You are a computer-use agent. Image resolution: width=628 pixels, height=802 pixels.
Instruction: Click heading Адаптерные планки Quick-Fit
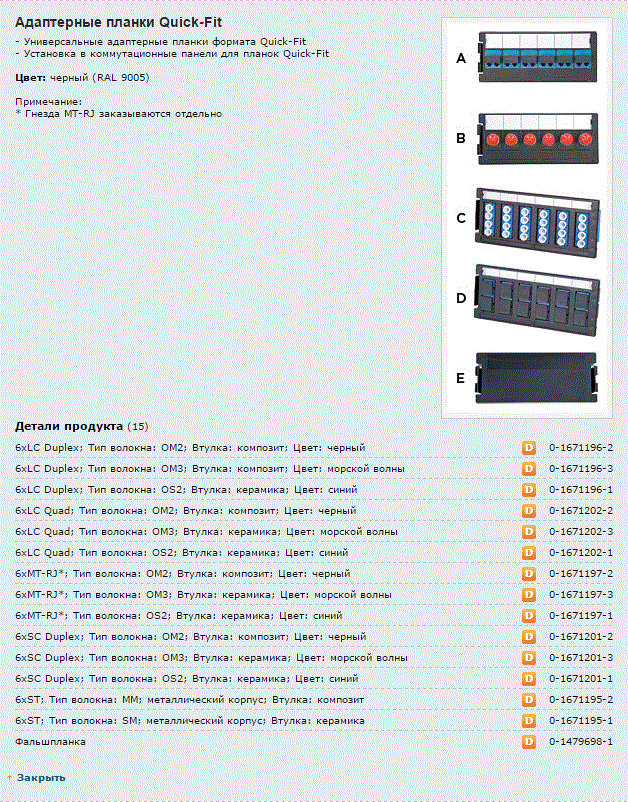click(119, 23)
